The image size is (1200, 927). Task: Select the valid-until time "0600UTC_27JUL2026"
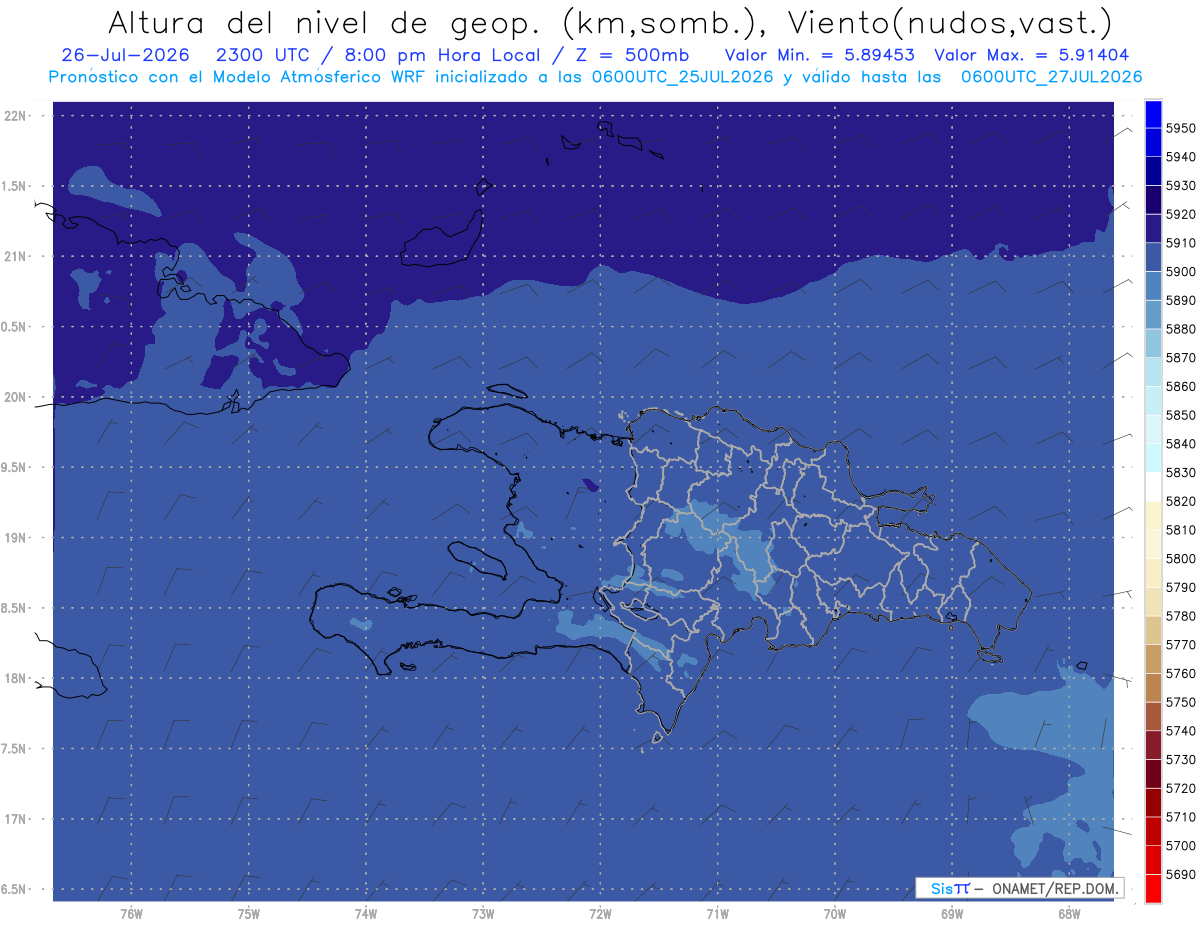(x=1050, y=77)
